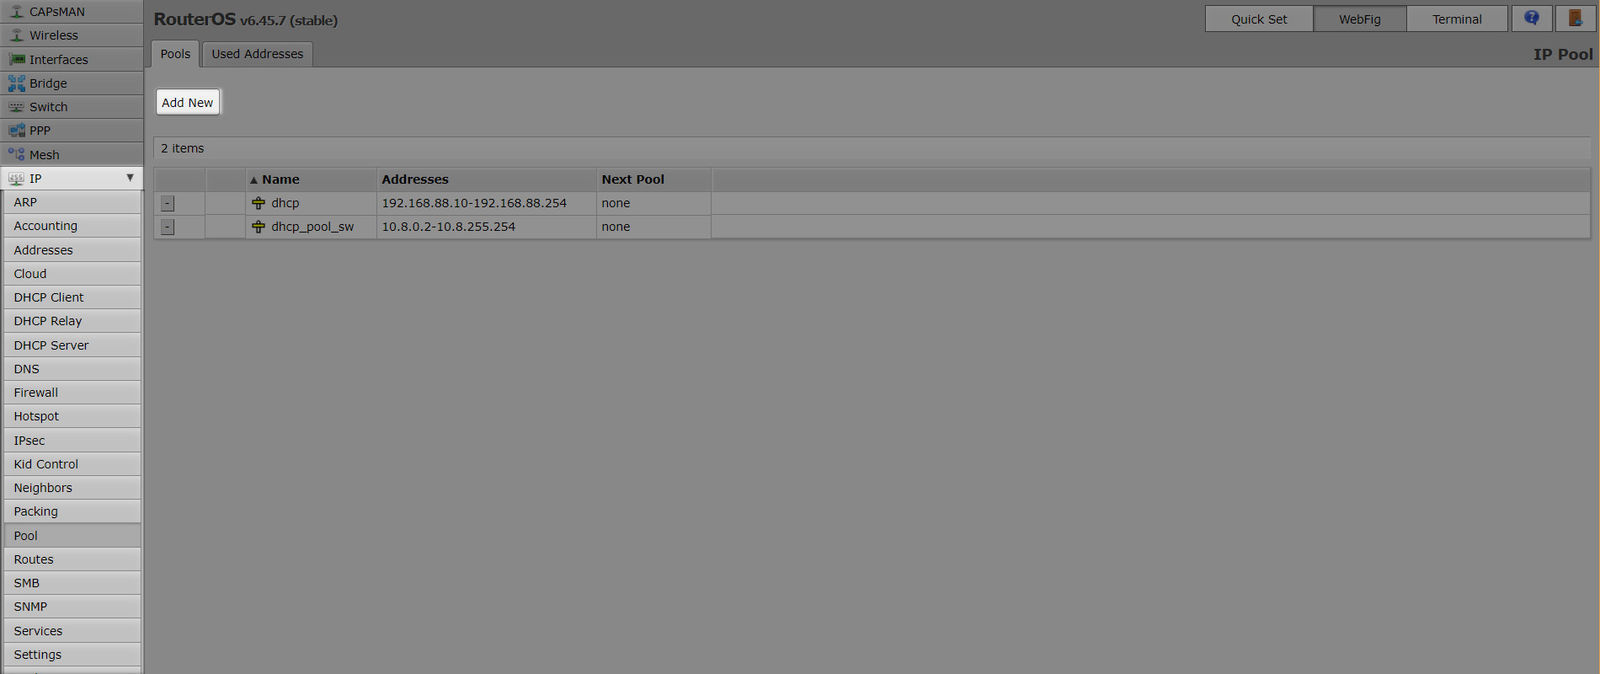
Task: Click the CAPsMAN sidebar icon
Action: tap(16, 11)
